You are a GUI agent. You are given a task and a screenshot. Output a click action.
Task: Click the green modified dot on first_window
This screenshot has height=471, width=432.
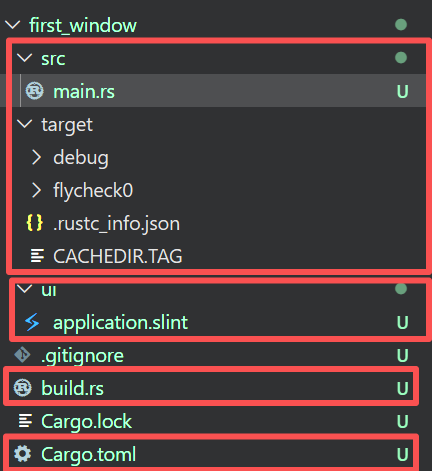pos(401,25)
